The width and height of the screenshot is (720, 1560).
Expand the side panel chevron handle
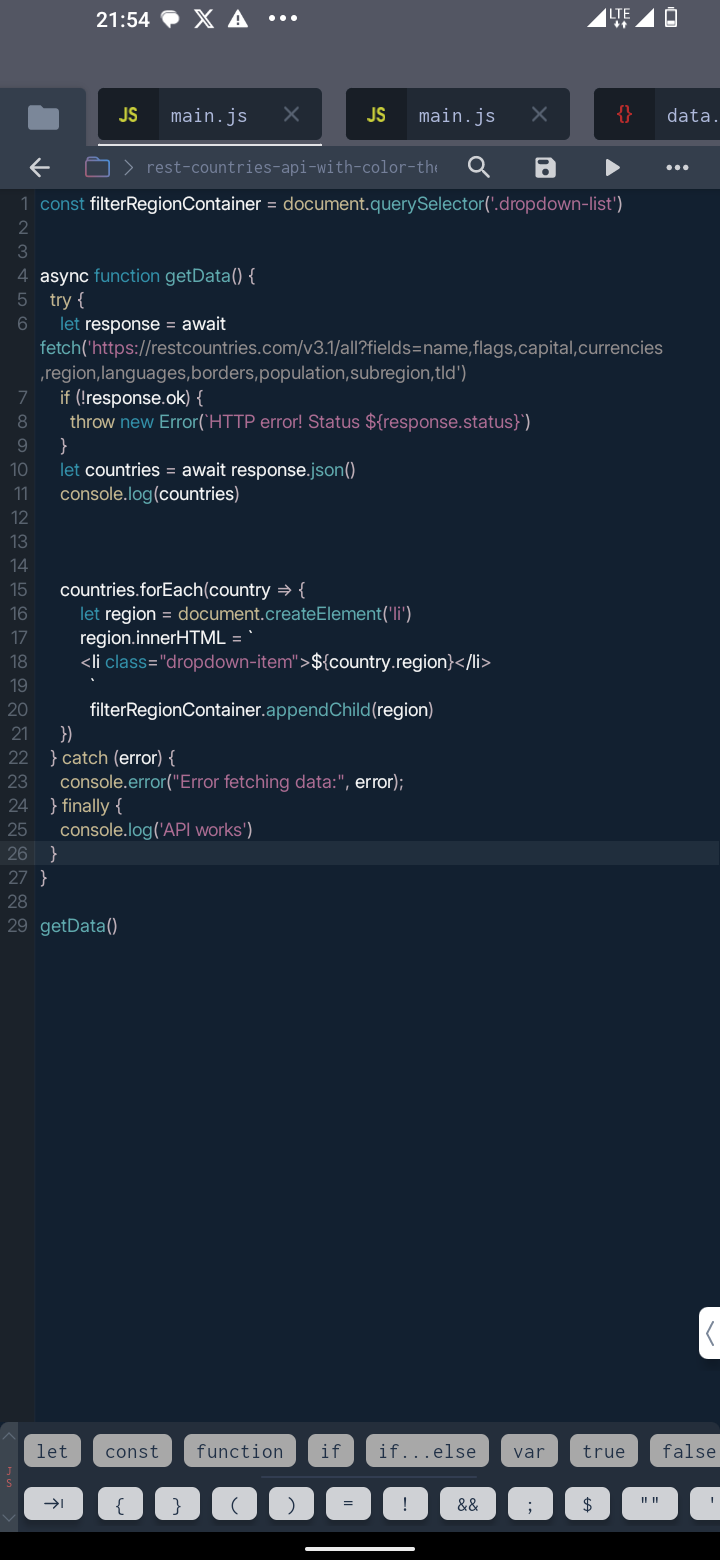pyautogui.click(x=709, y=1333)
